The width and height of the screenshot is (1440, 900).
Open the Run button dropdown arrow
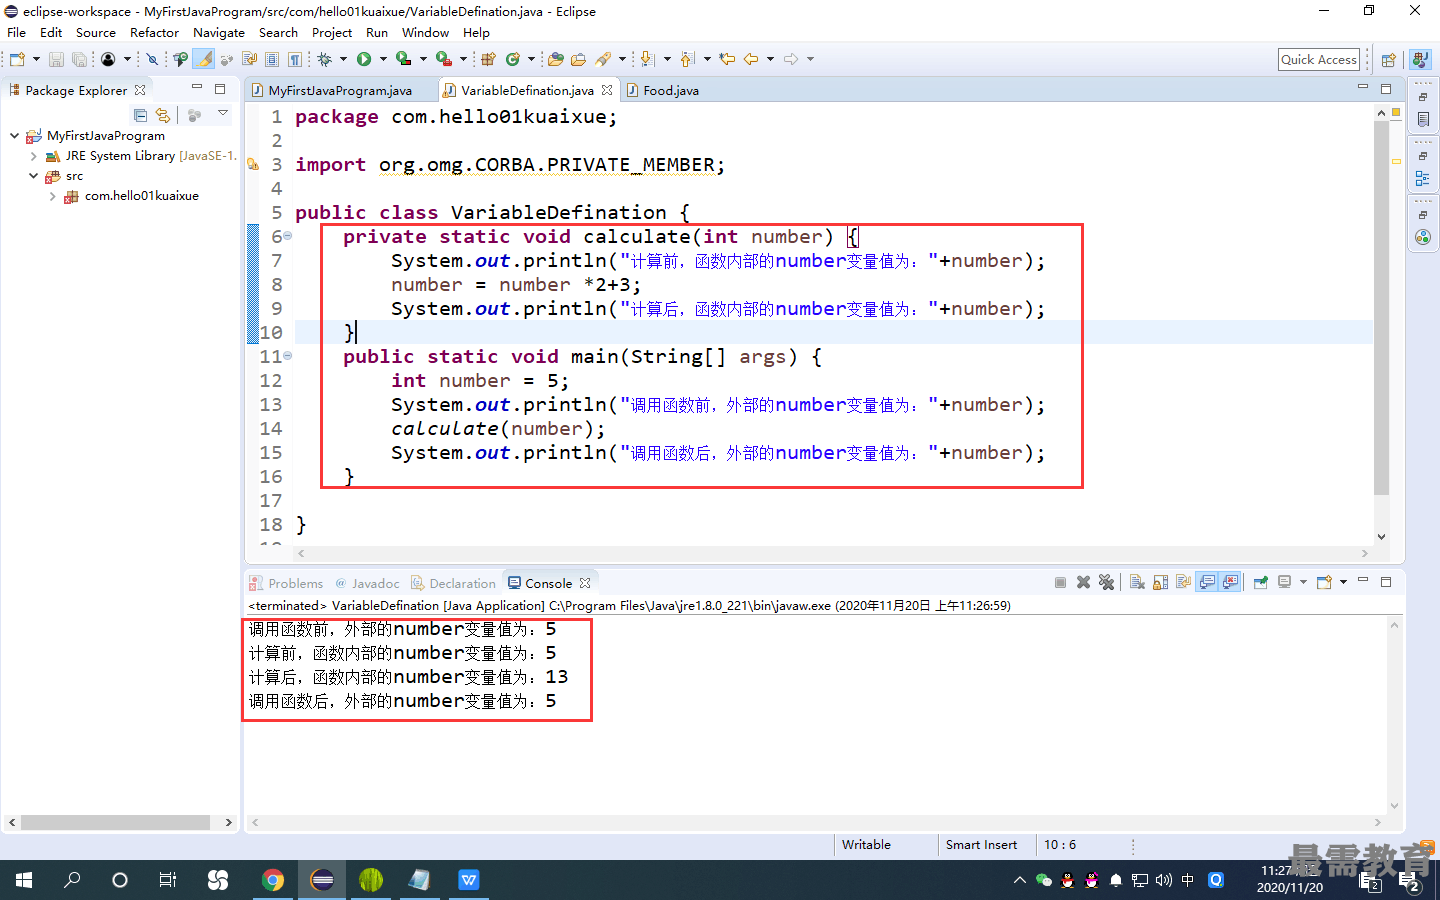(383, 60)
